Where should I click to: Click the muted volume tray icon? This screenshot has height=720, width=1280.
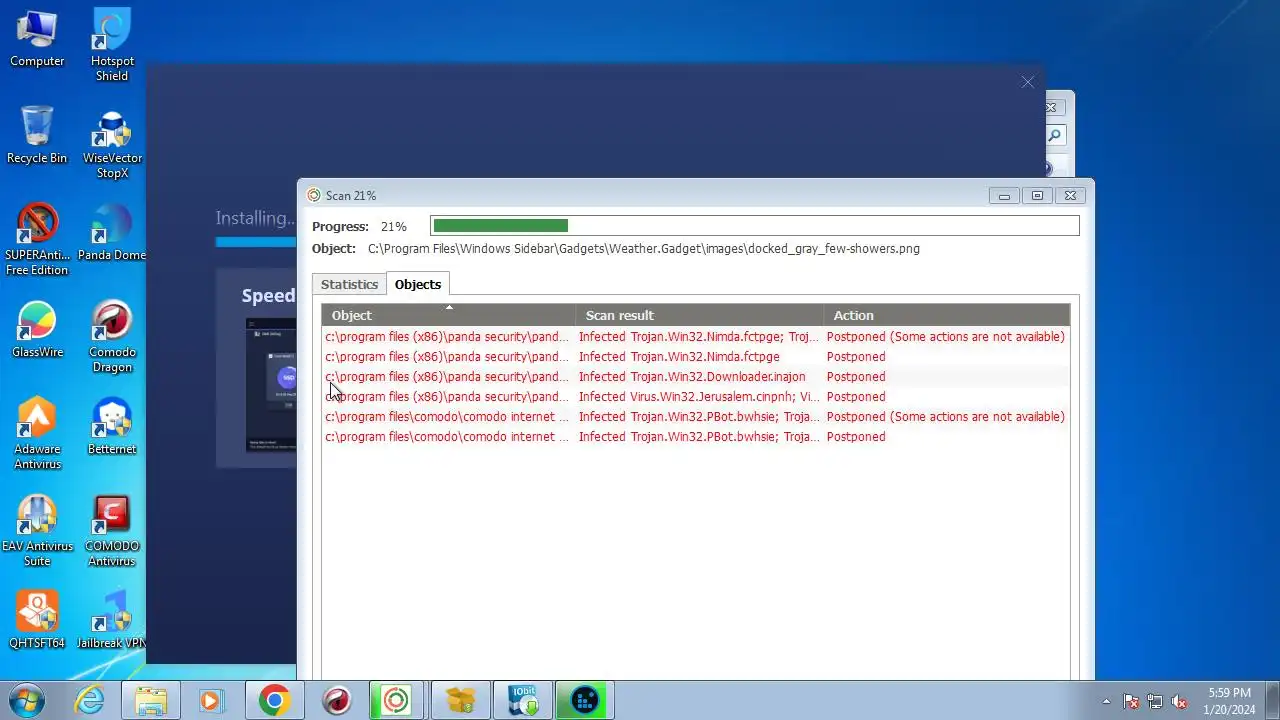click(1179, 701)
